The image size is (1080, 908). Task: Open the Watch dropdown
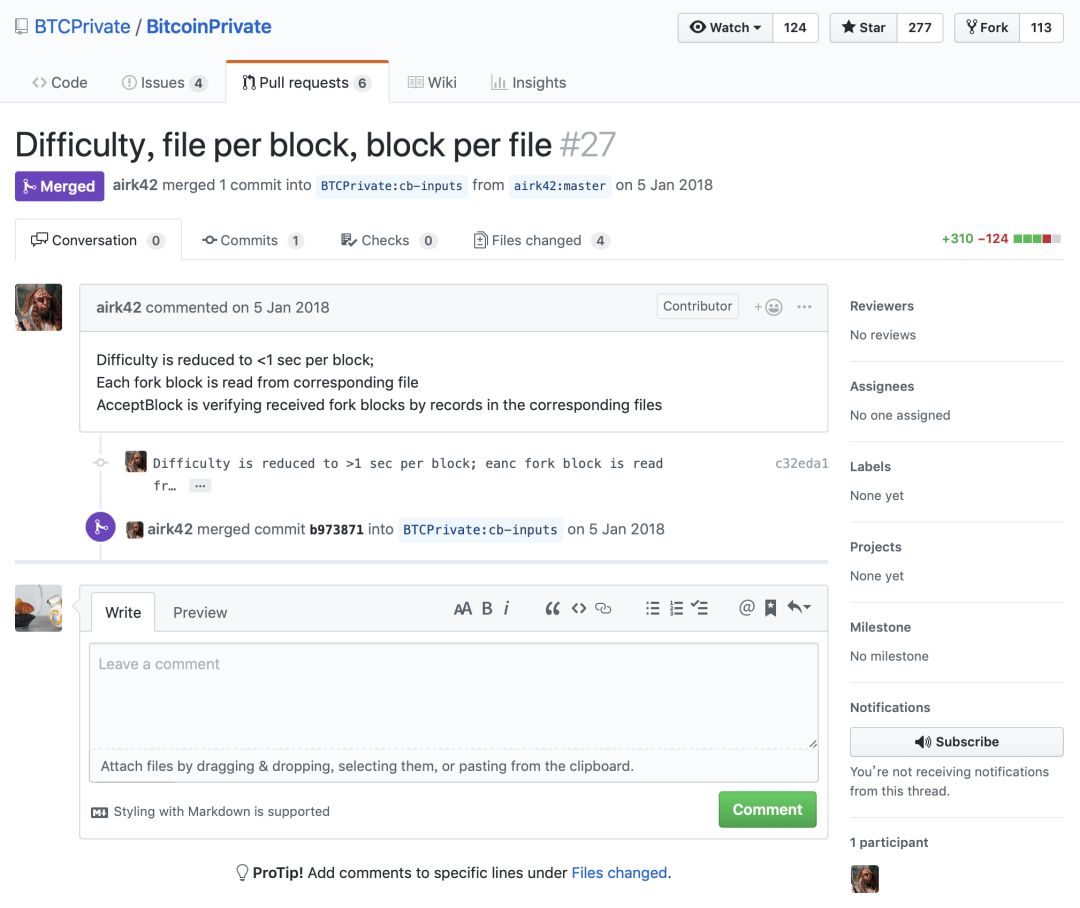point(725,28)
